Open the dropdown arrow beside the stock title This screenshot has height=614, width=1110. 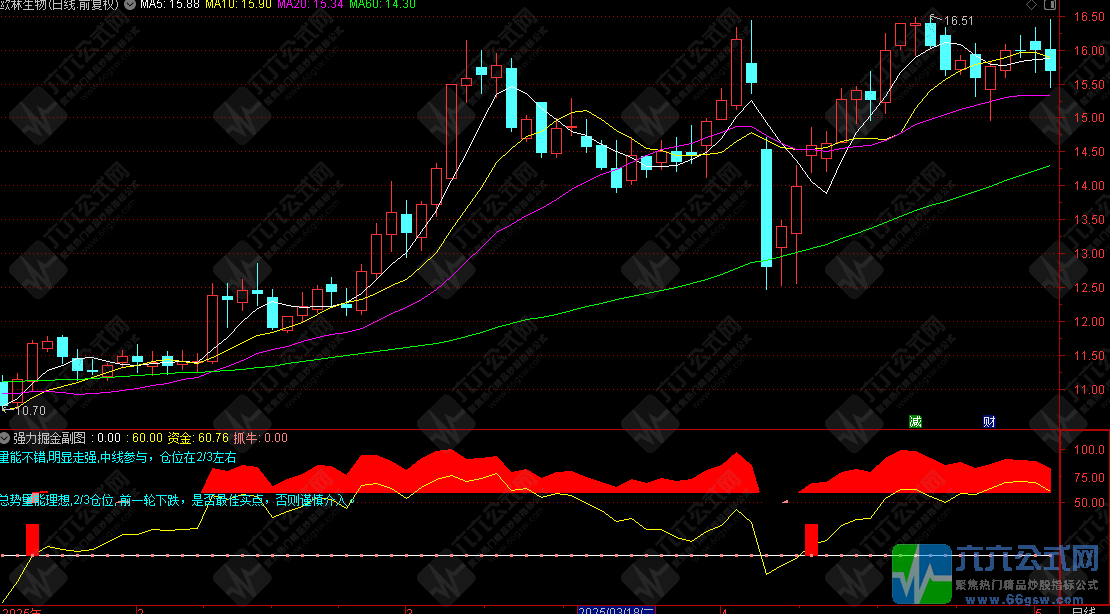click(128, 5)
